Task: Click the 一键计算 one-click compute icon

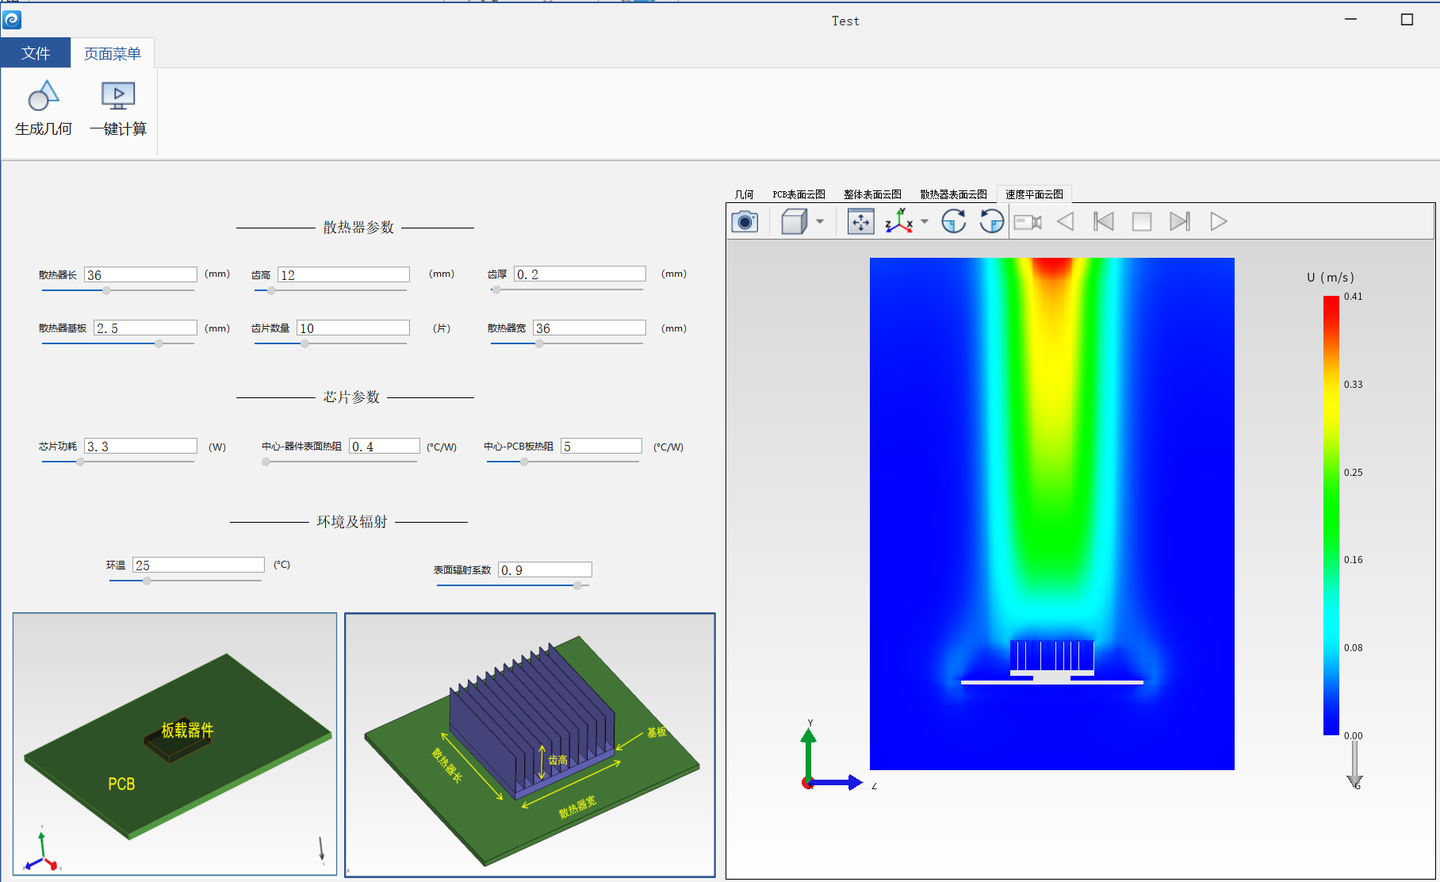Action: (118, 97)
